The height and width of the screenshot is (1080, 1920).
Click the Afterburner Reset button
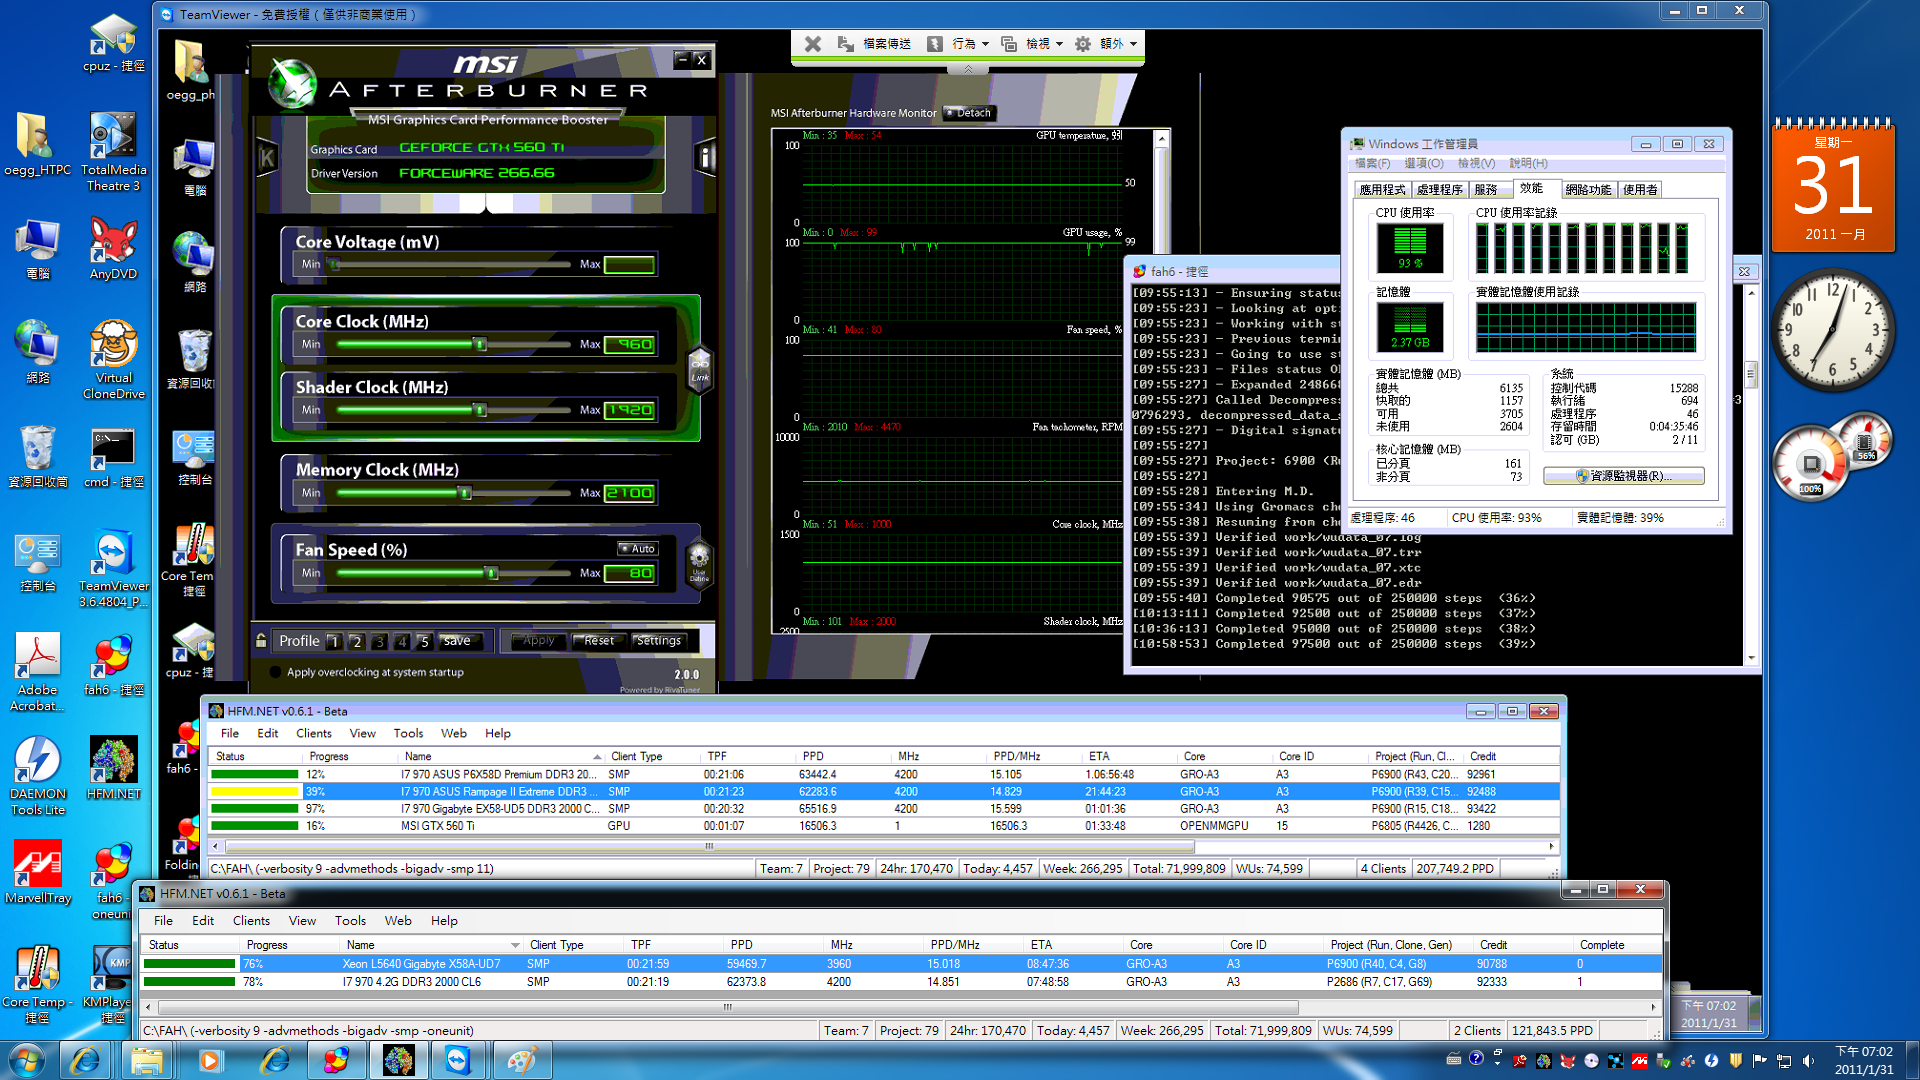pos(599,641)
